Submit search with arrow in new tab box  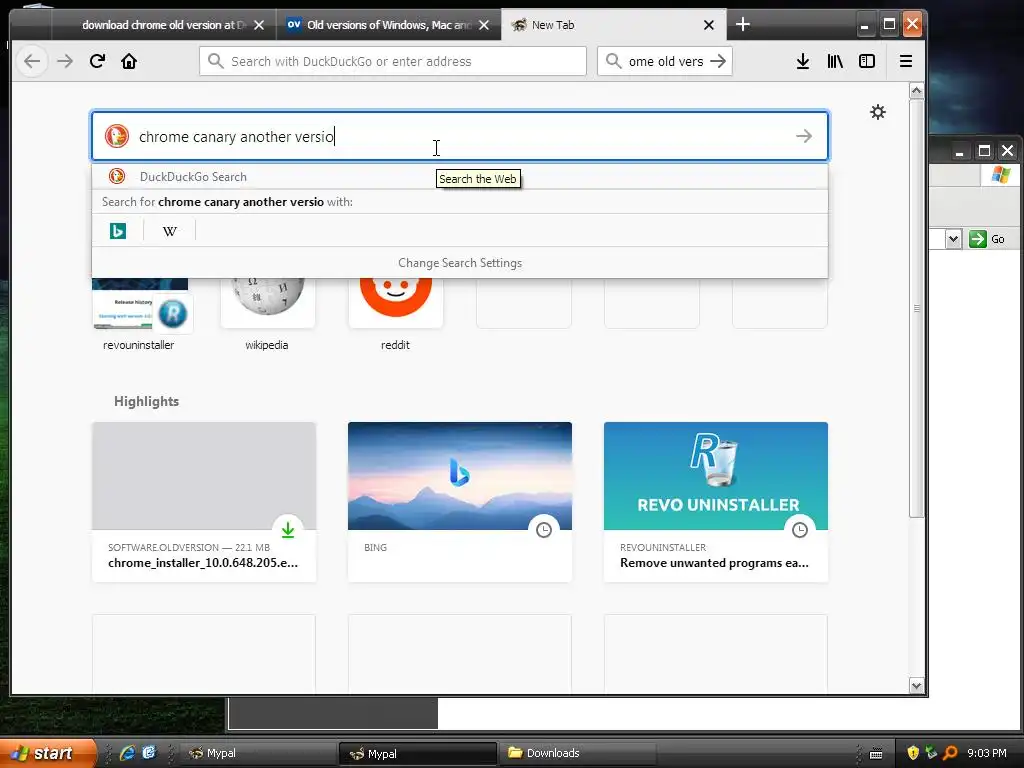pos(804,136)
